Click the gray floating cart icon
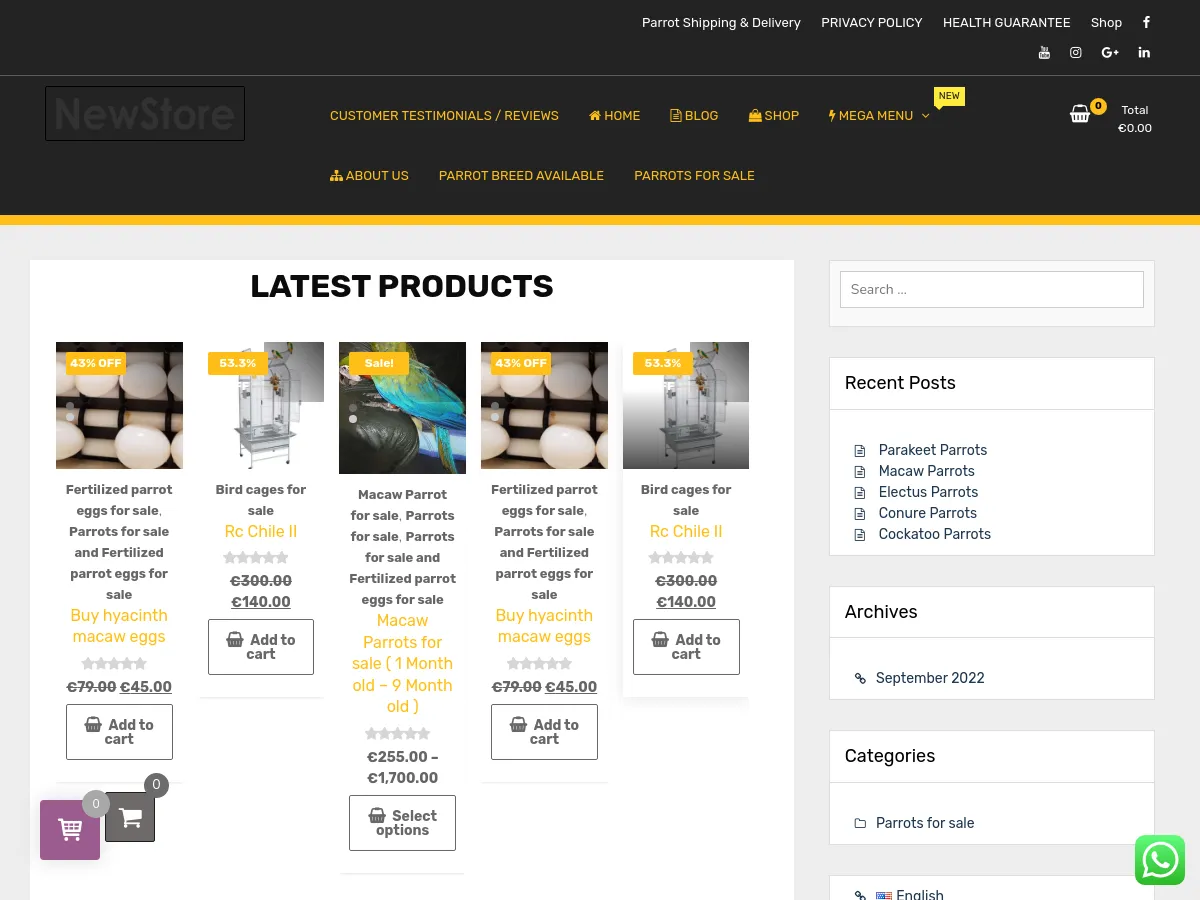This screenshot has width=1200, height=900. [130, 818]
